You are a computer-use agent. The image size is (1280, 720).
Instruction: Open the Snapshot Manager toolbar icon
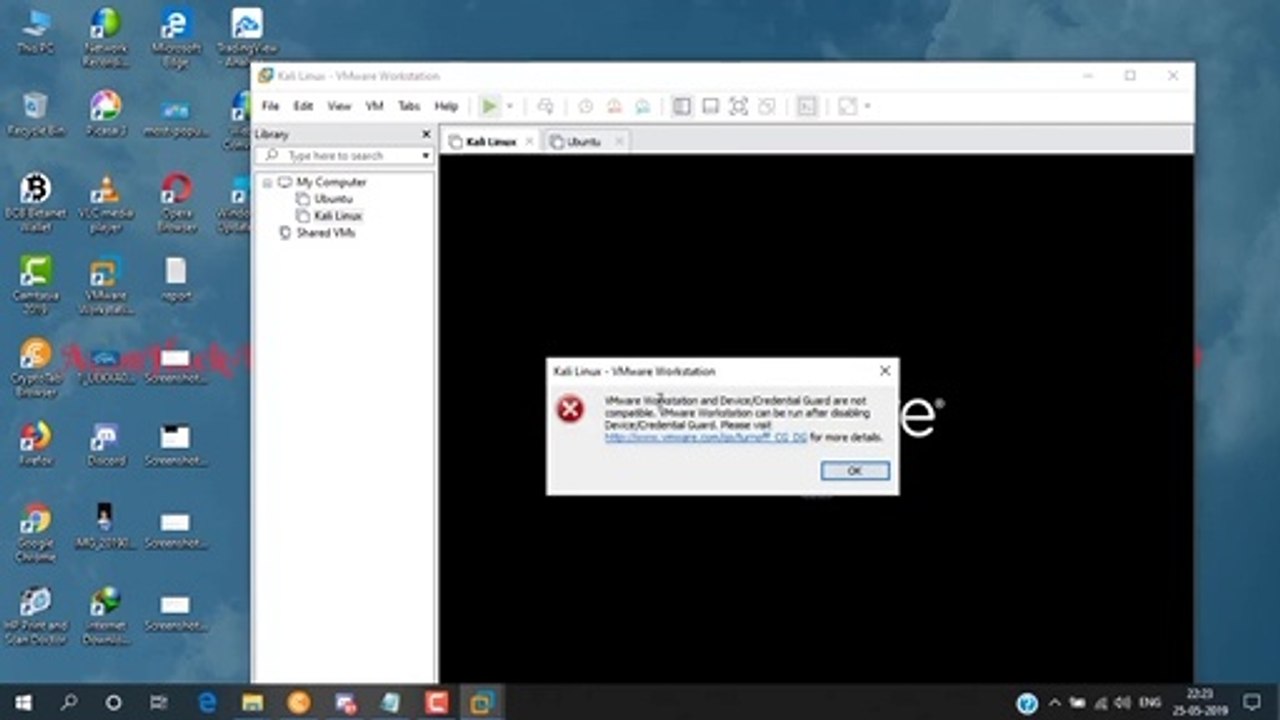click(x=643, y=106)
